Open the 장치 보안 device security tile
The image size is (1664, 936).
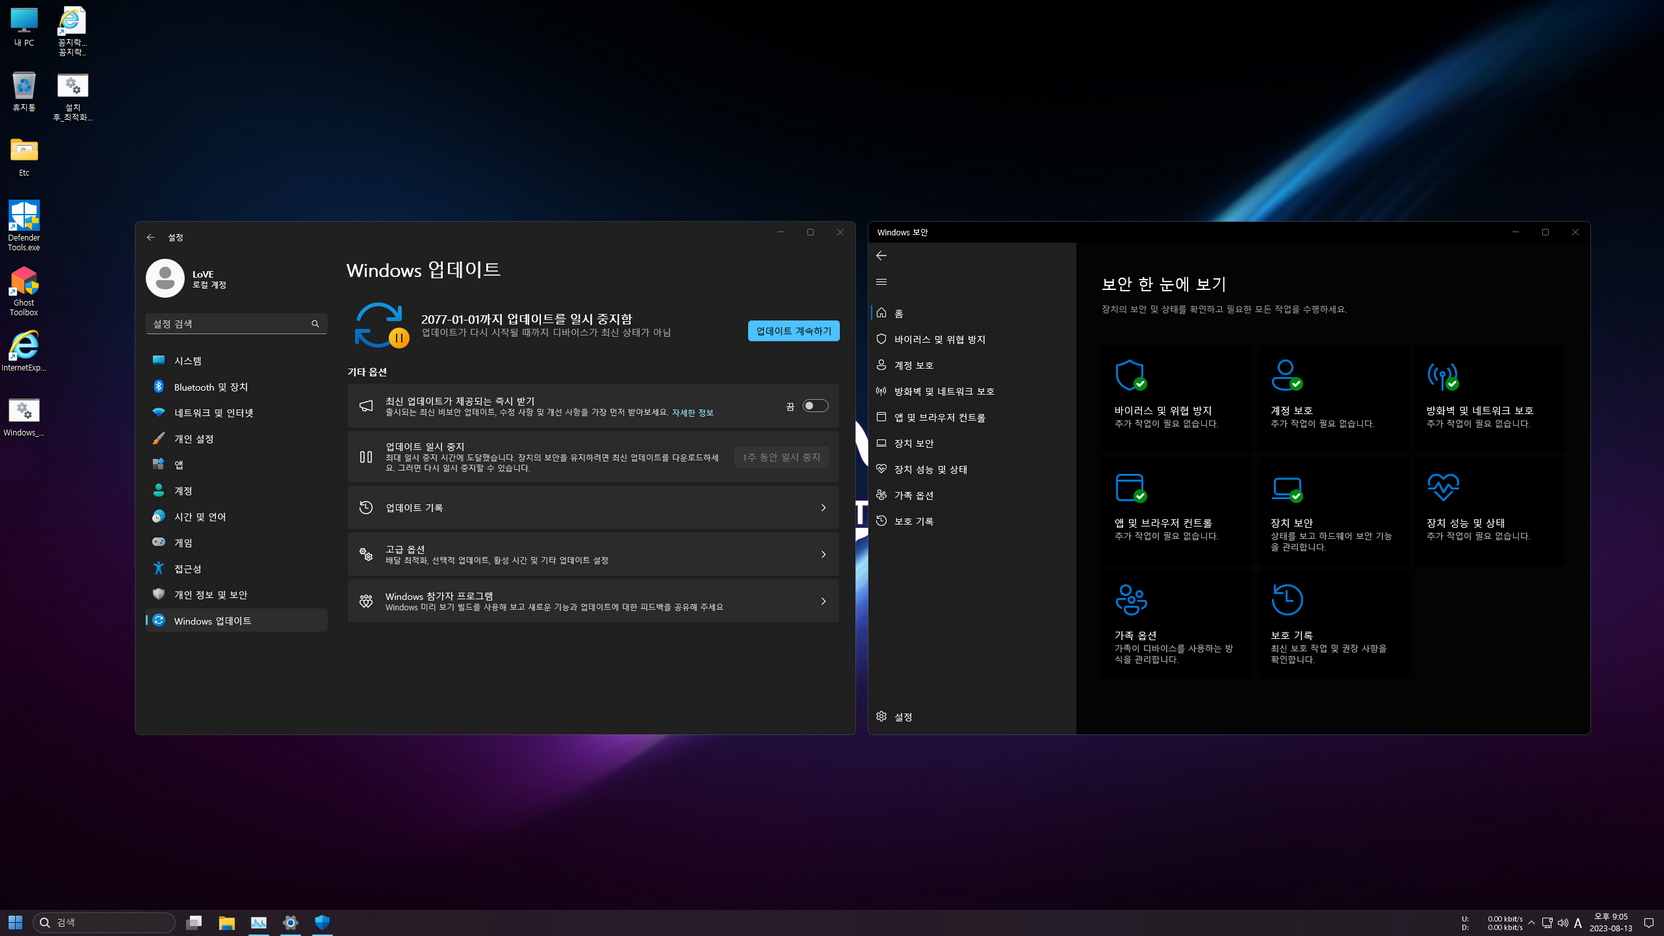(1333, 511)
